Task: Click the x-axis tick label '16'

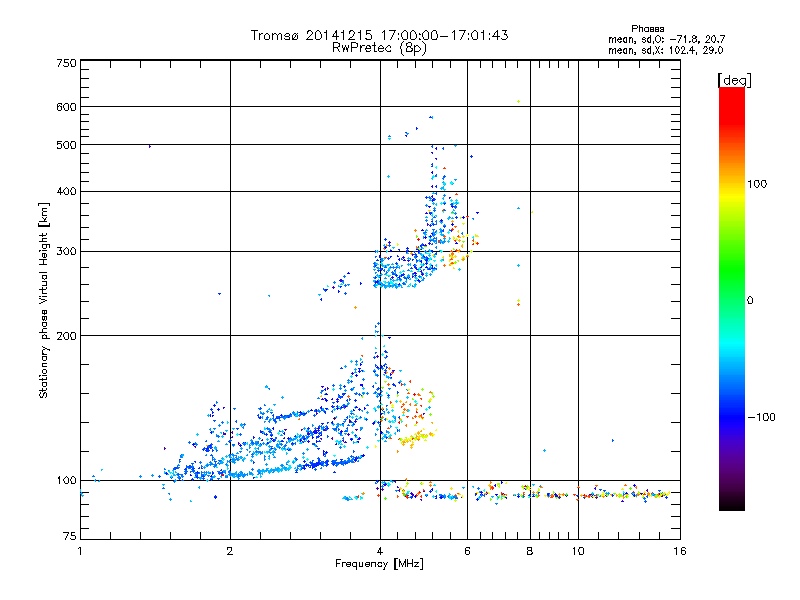Action: 680,551
